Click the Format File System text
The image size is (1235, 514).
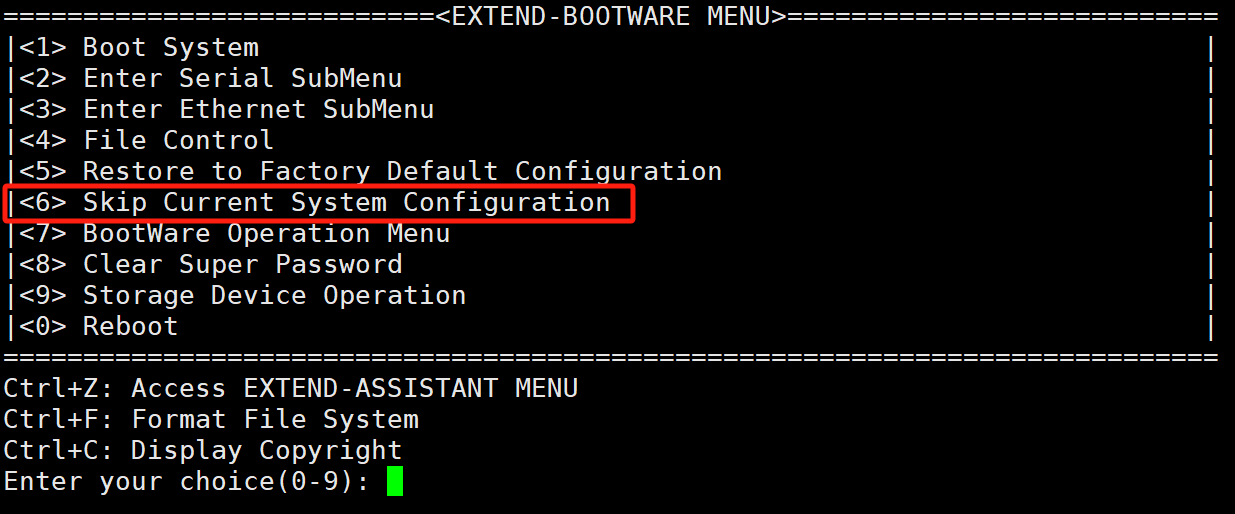(275, 419)
